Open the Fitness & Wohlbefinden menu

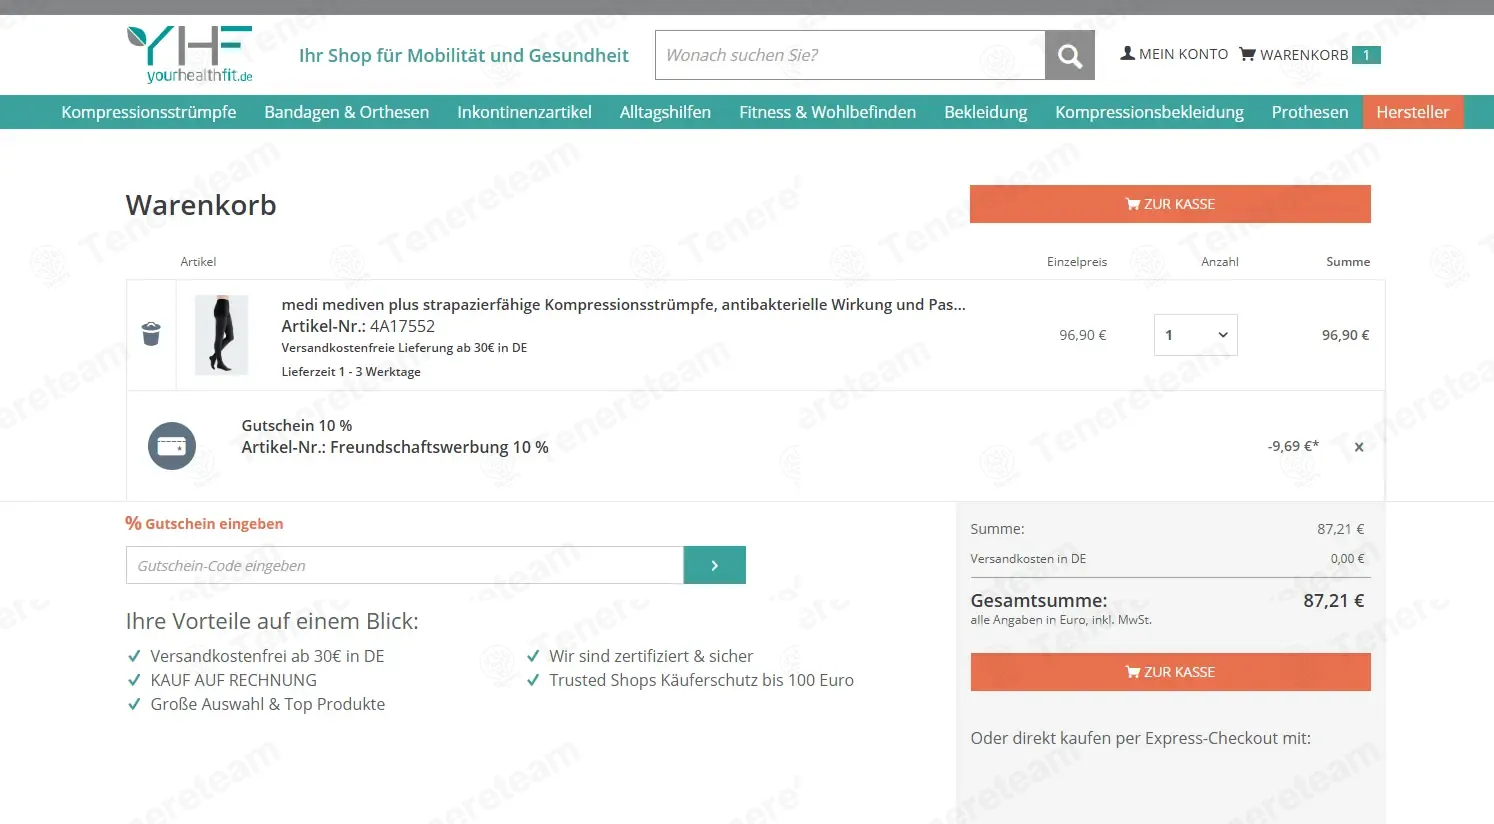click(827, 112)
